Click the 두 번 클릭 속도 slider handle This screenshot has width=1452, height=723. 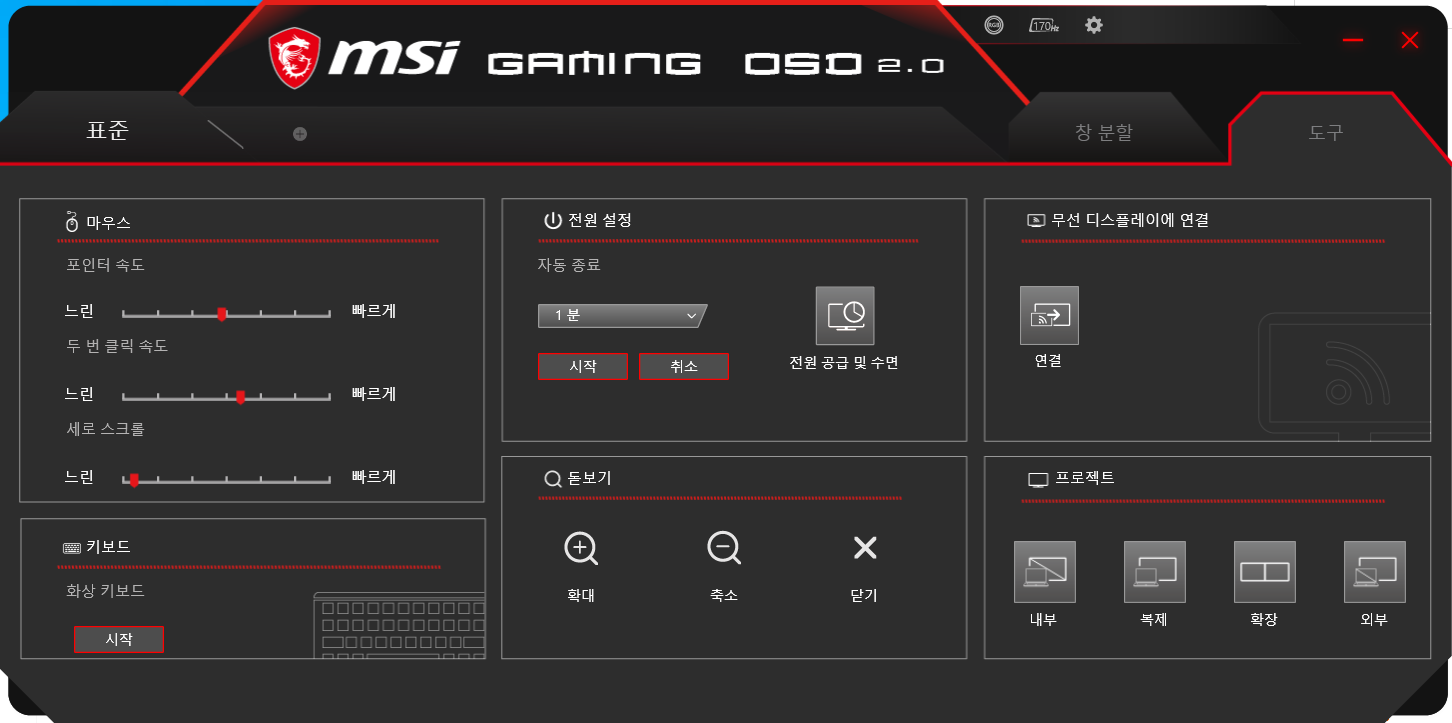click(x=240, y=397)
